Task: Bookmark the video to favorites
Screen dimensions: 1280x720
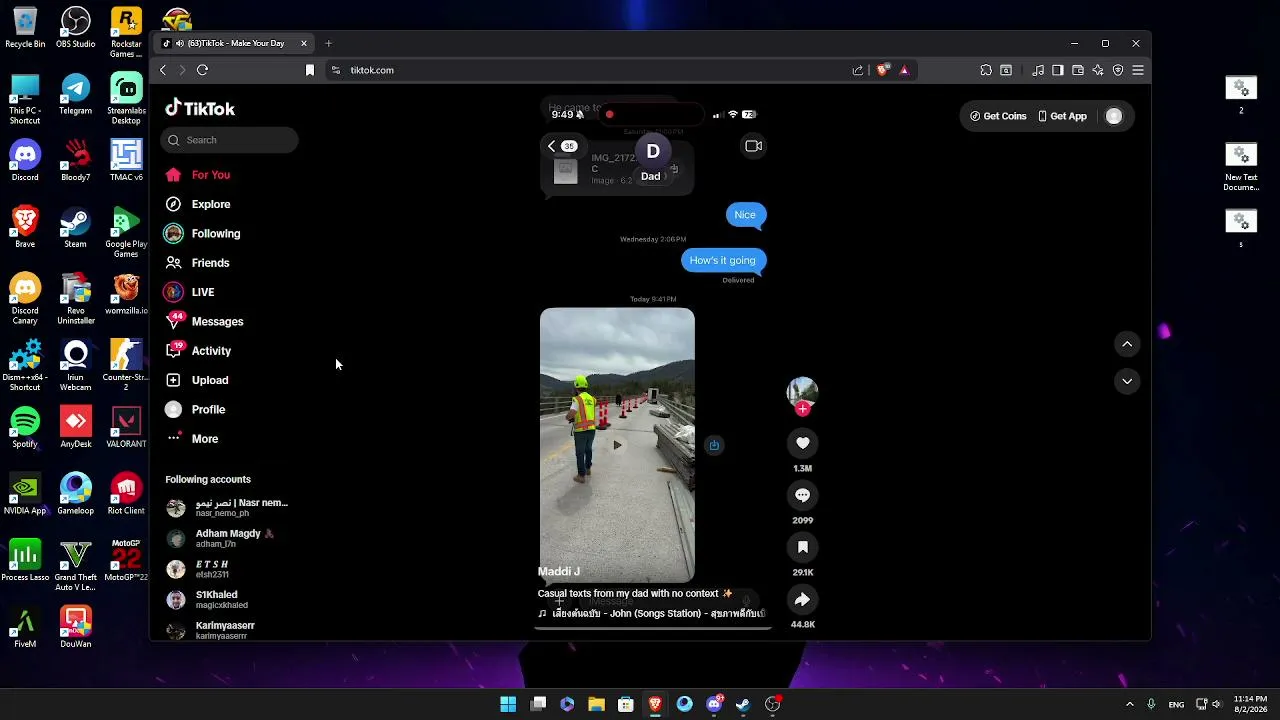Action: (802, 547)
